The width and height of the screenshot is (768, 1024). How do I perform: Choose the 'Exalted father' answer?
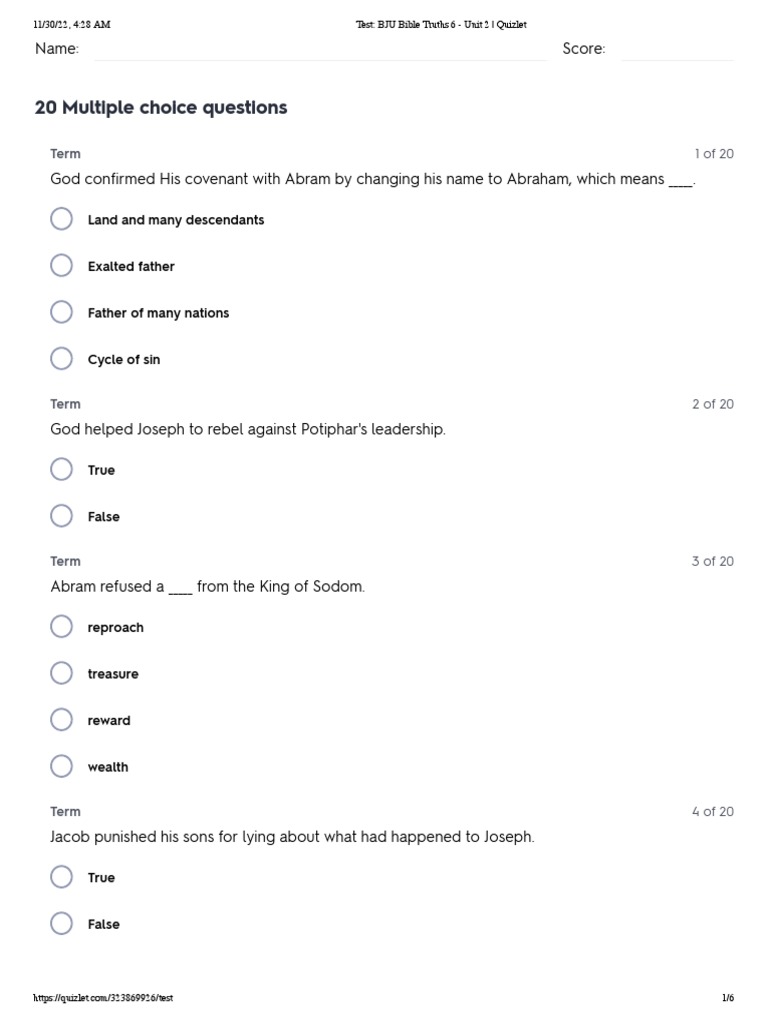click(x=61, y=265)
